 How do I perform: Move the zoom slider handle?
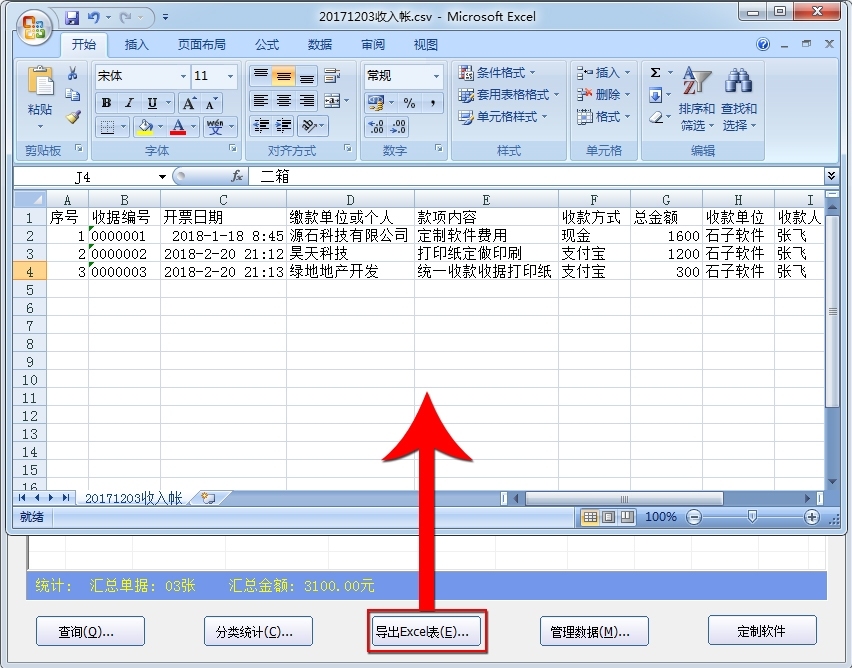[752, 516]
